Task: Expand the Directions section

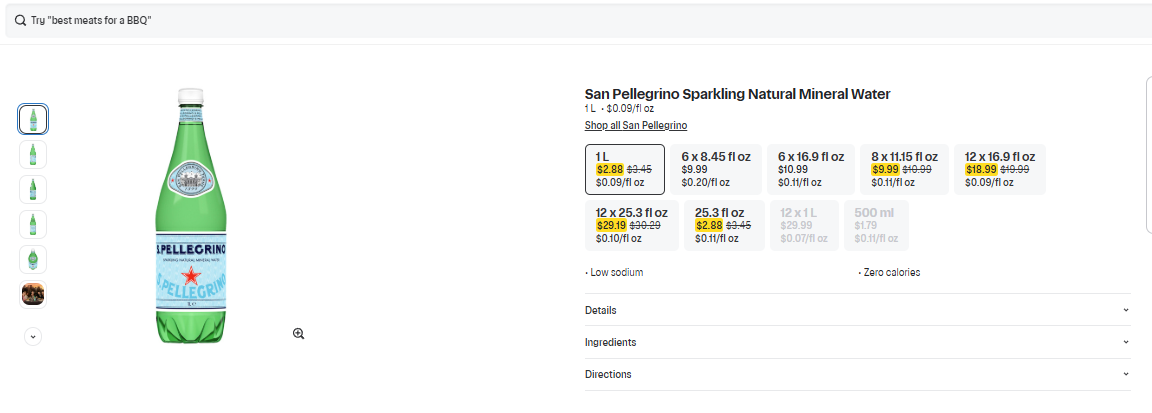Action: (x=857, y=374)
